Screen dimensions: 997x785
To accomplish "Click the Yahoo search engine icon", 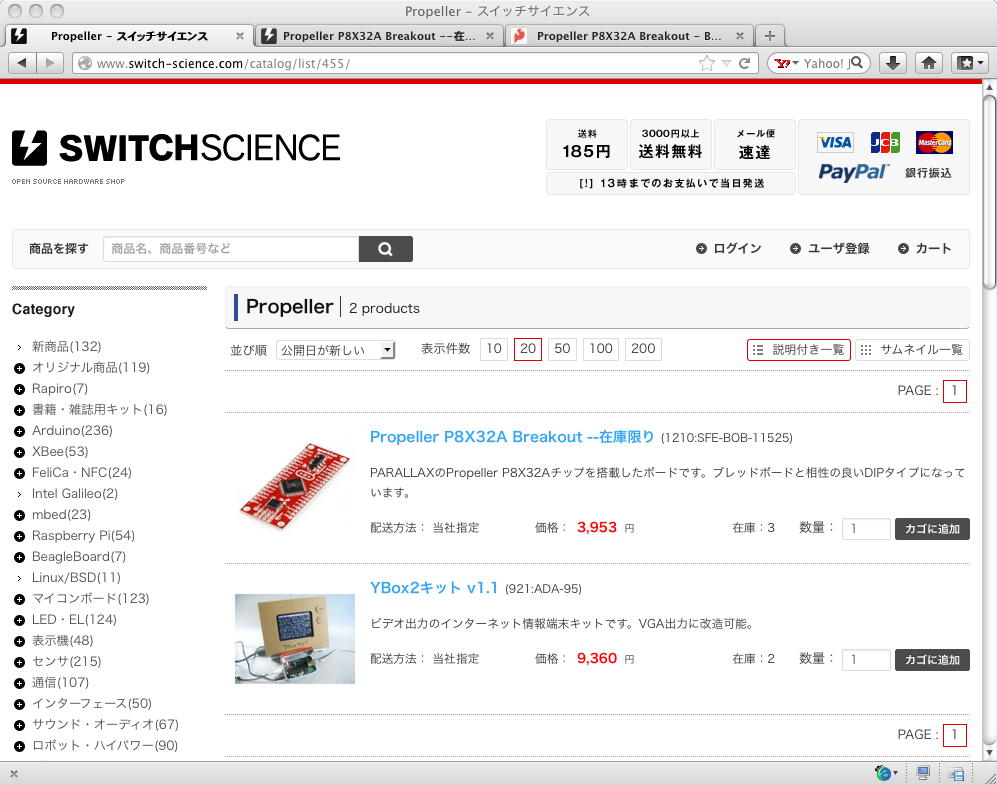I will pos(783,63).
